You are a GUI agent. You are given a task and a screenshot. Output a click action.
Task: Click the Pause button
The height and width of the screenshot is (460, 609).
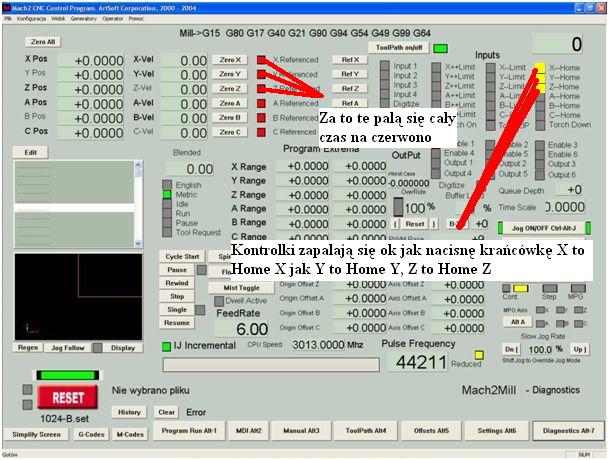(177, 270)
